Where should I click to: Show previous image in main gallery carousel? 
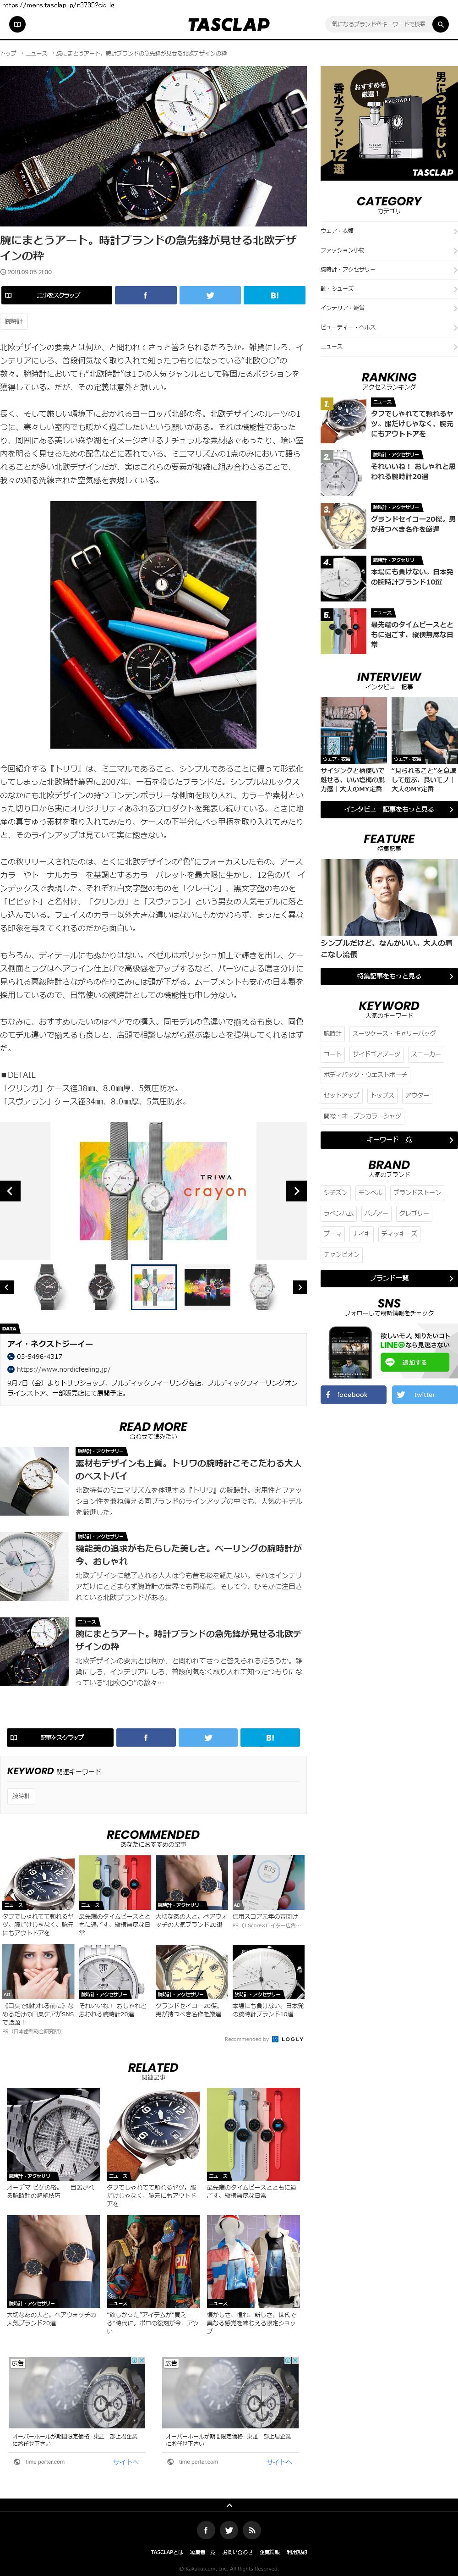(x=10, y=1190)
